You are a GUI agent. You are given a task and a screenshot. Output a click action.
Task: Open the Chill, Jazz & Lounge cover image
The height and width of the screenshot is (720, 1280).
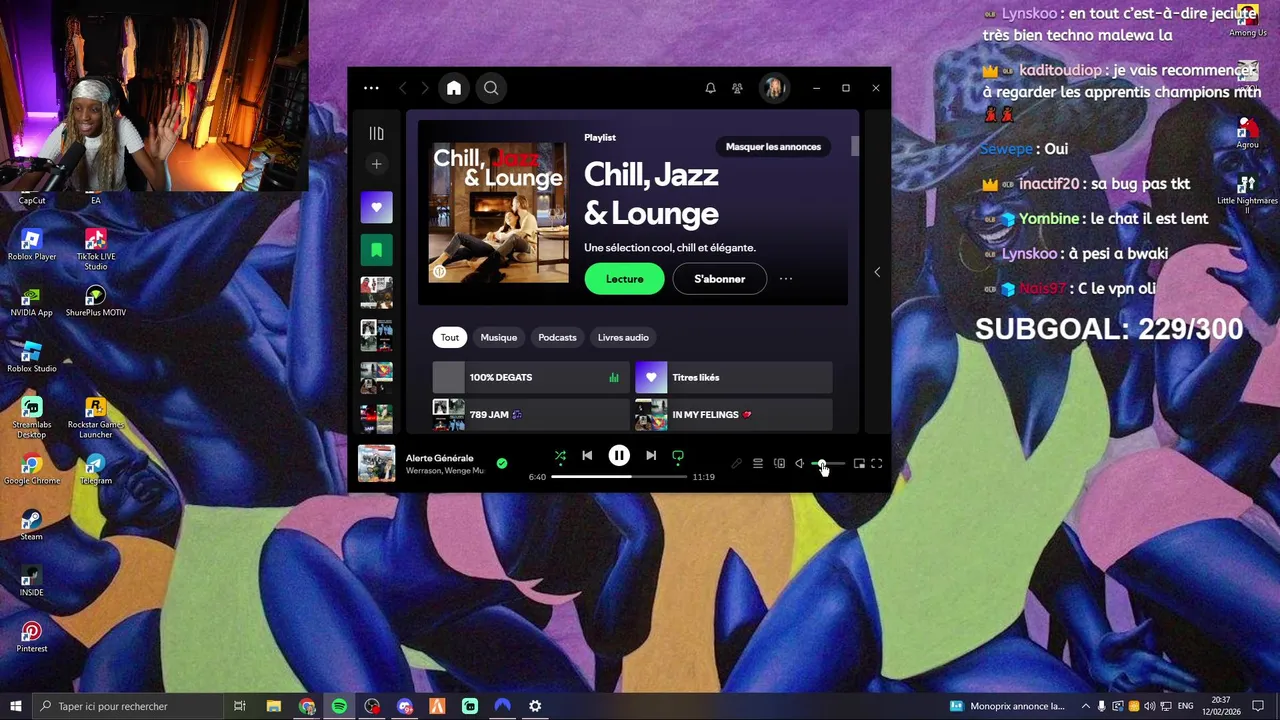[498, 213]
